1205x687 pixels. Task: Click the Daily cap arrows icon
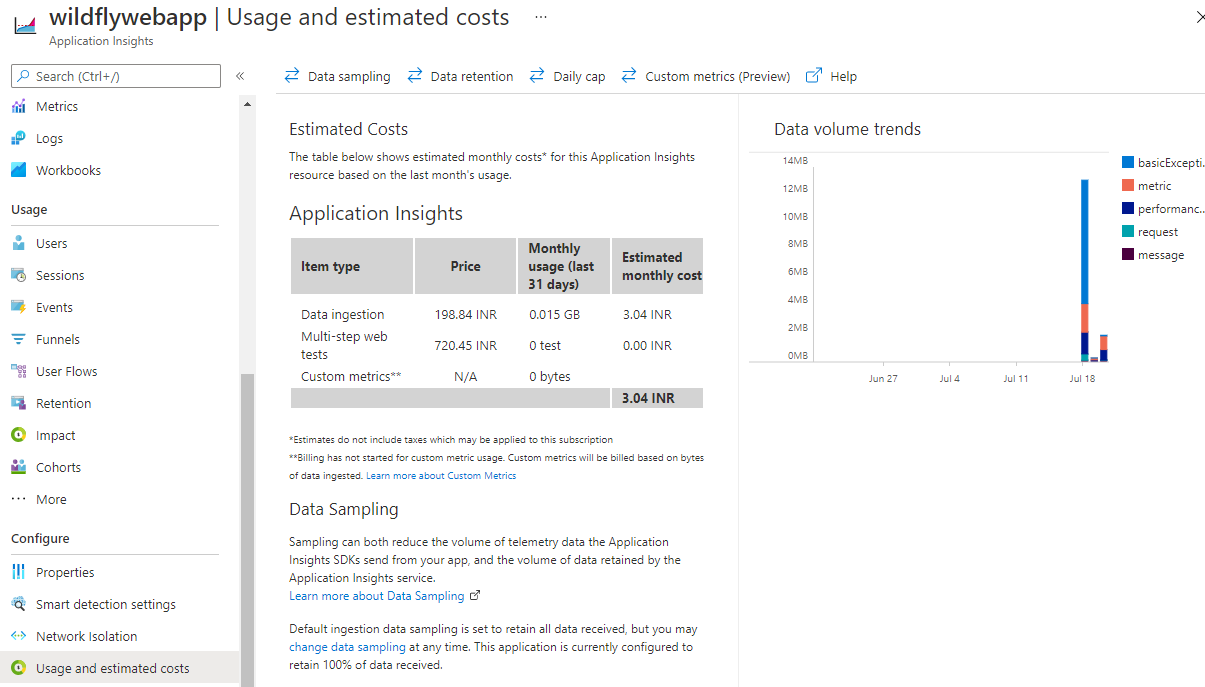[x=537, y=76]
